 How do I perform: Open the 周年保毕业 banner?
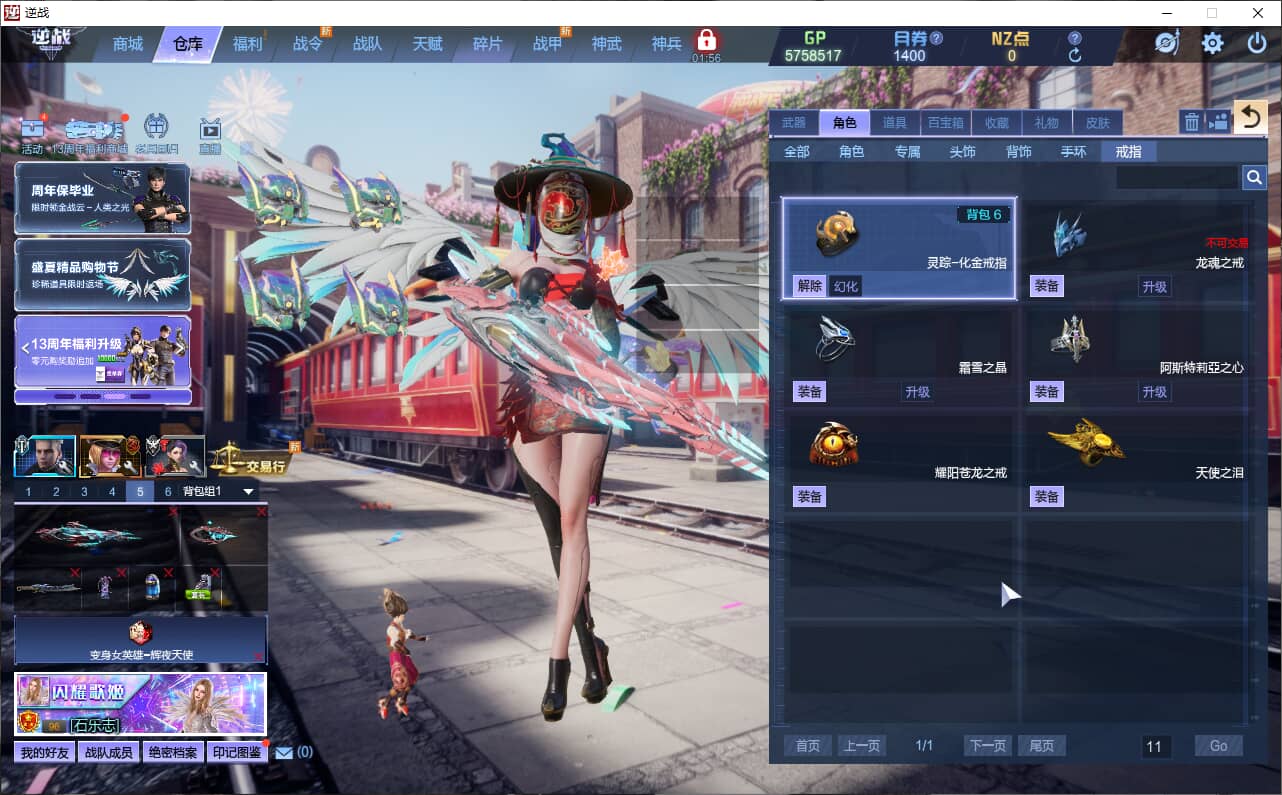tap(102, 198)
